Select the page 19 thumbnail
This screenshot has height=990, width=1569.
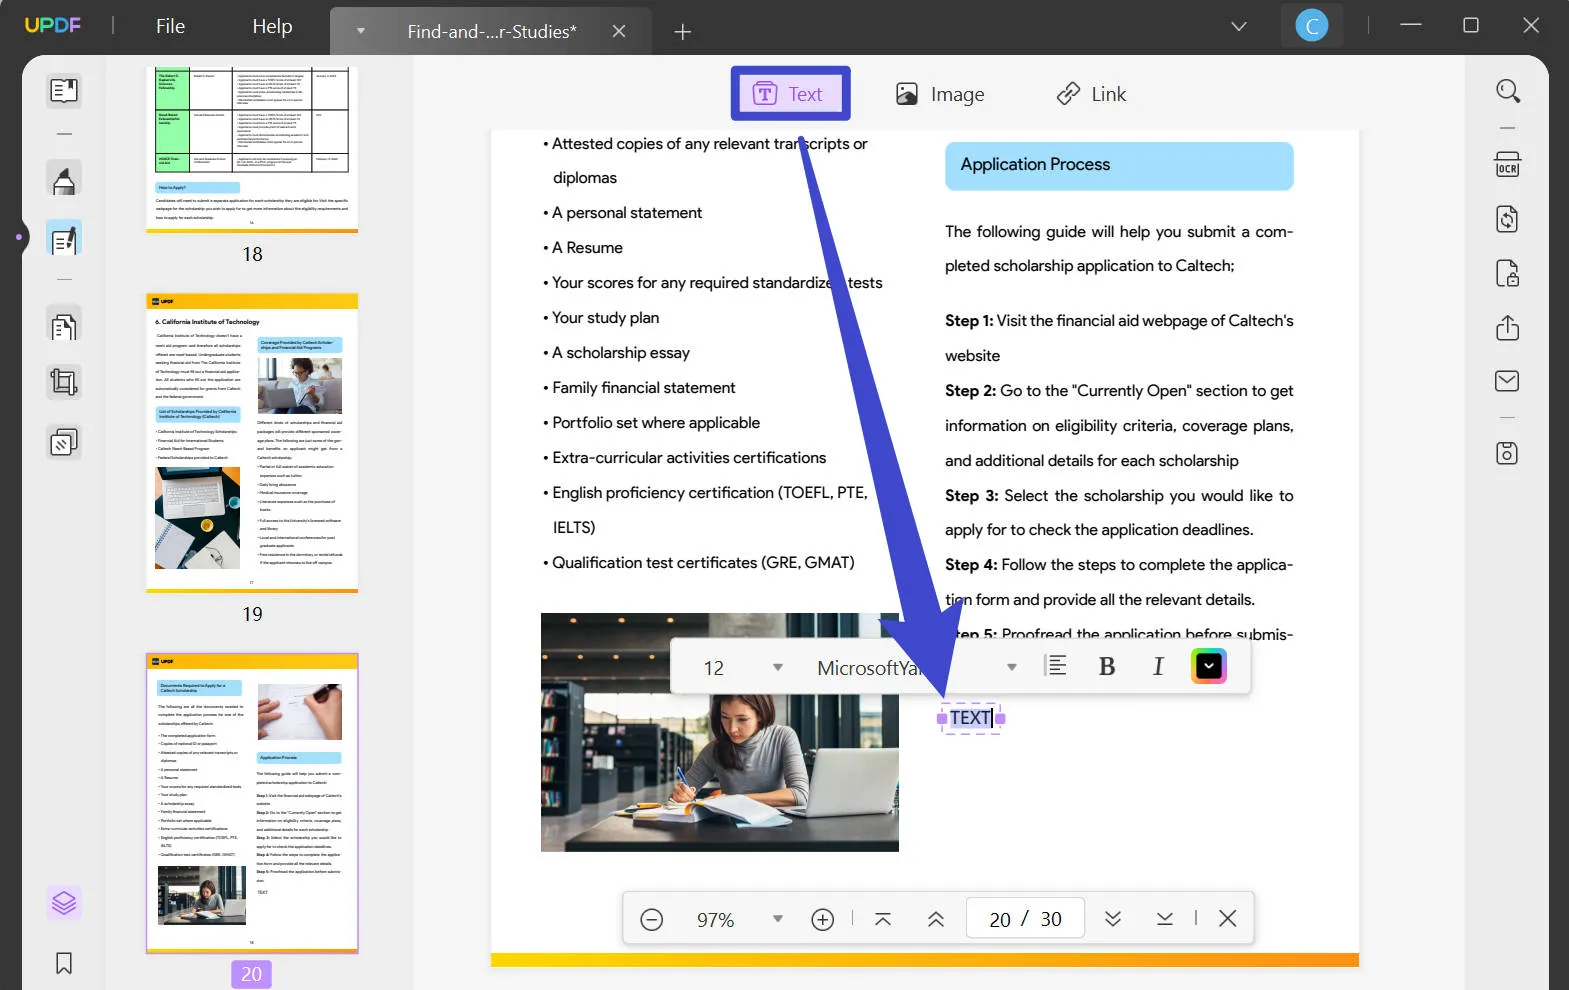[x=252, y=443]
